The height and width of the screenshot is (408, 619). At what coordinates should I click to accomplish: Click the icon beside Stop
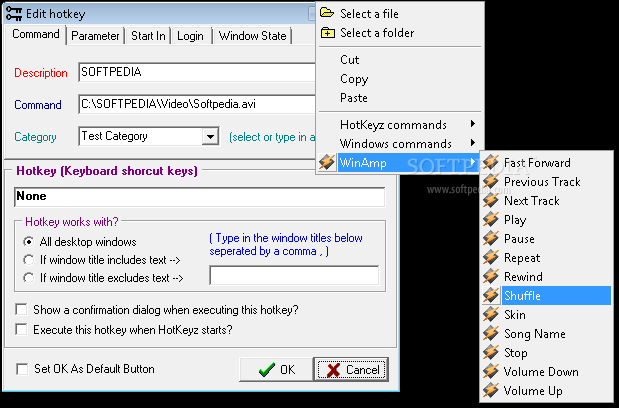491,352
